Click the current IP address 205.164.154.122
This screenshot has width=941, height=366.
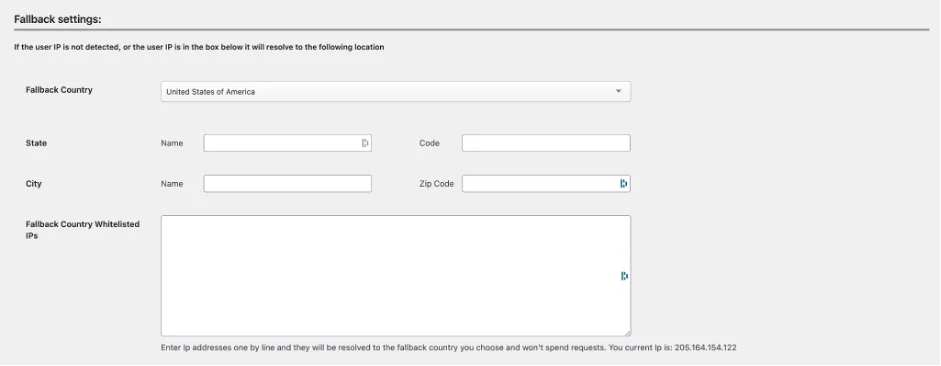[705, 347]
